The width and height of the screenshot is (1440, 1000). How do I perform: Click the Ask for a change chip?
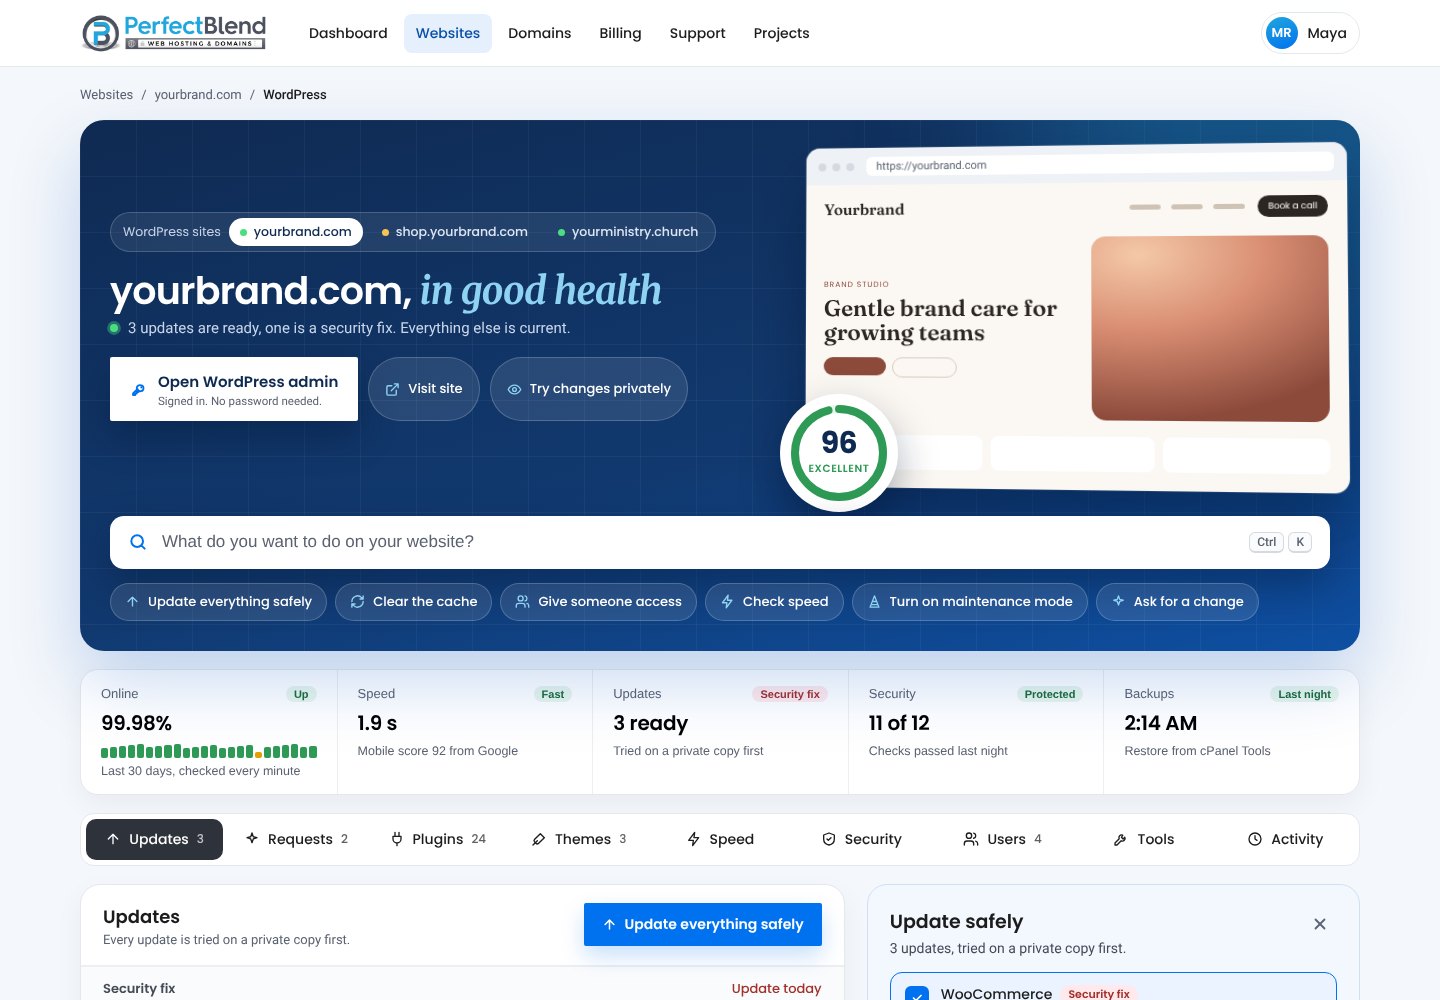[x=1177, y=602]
